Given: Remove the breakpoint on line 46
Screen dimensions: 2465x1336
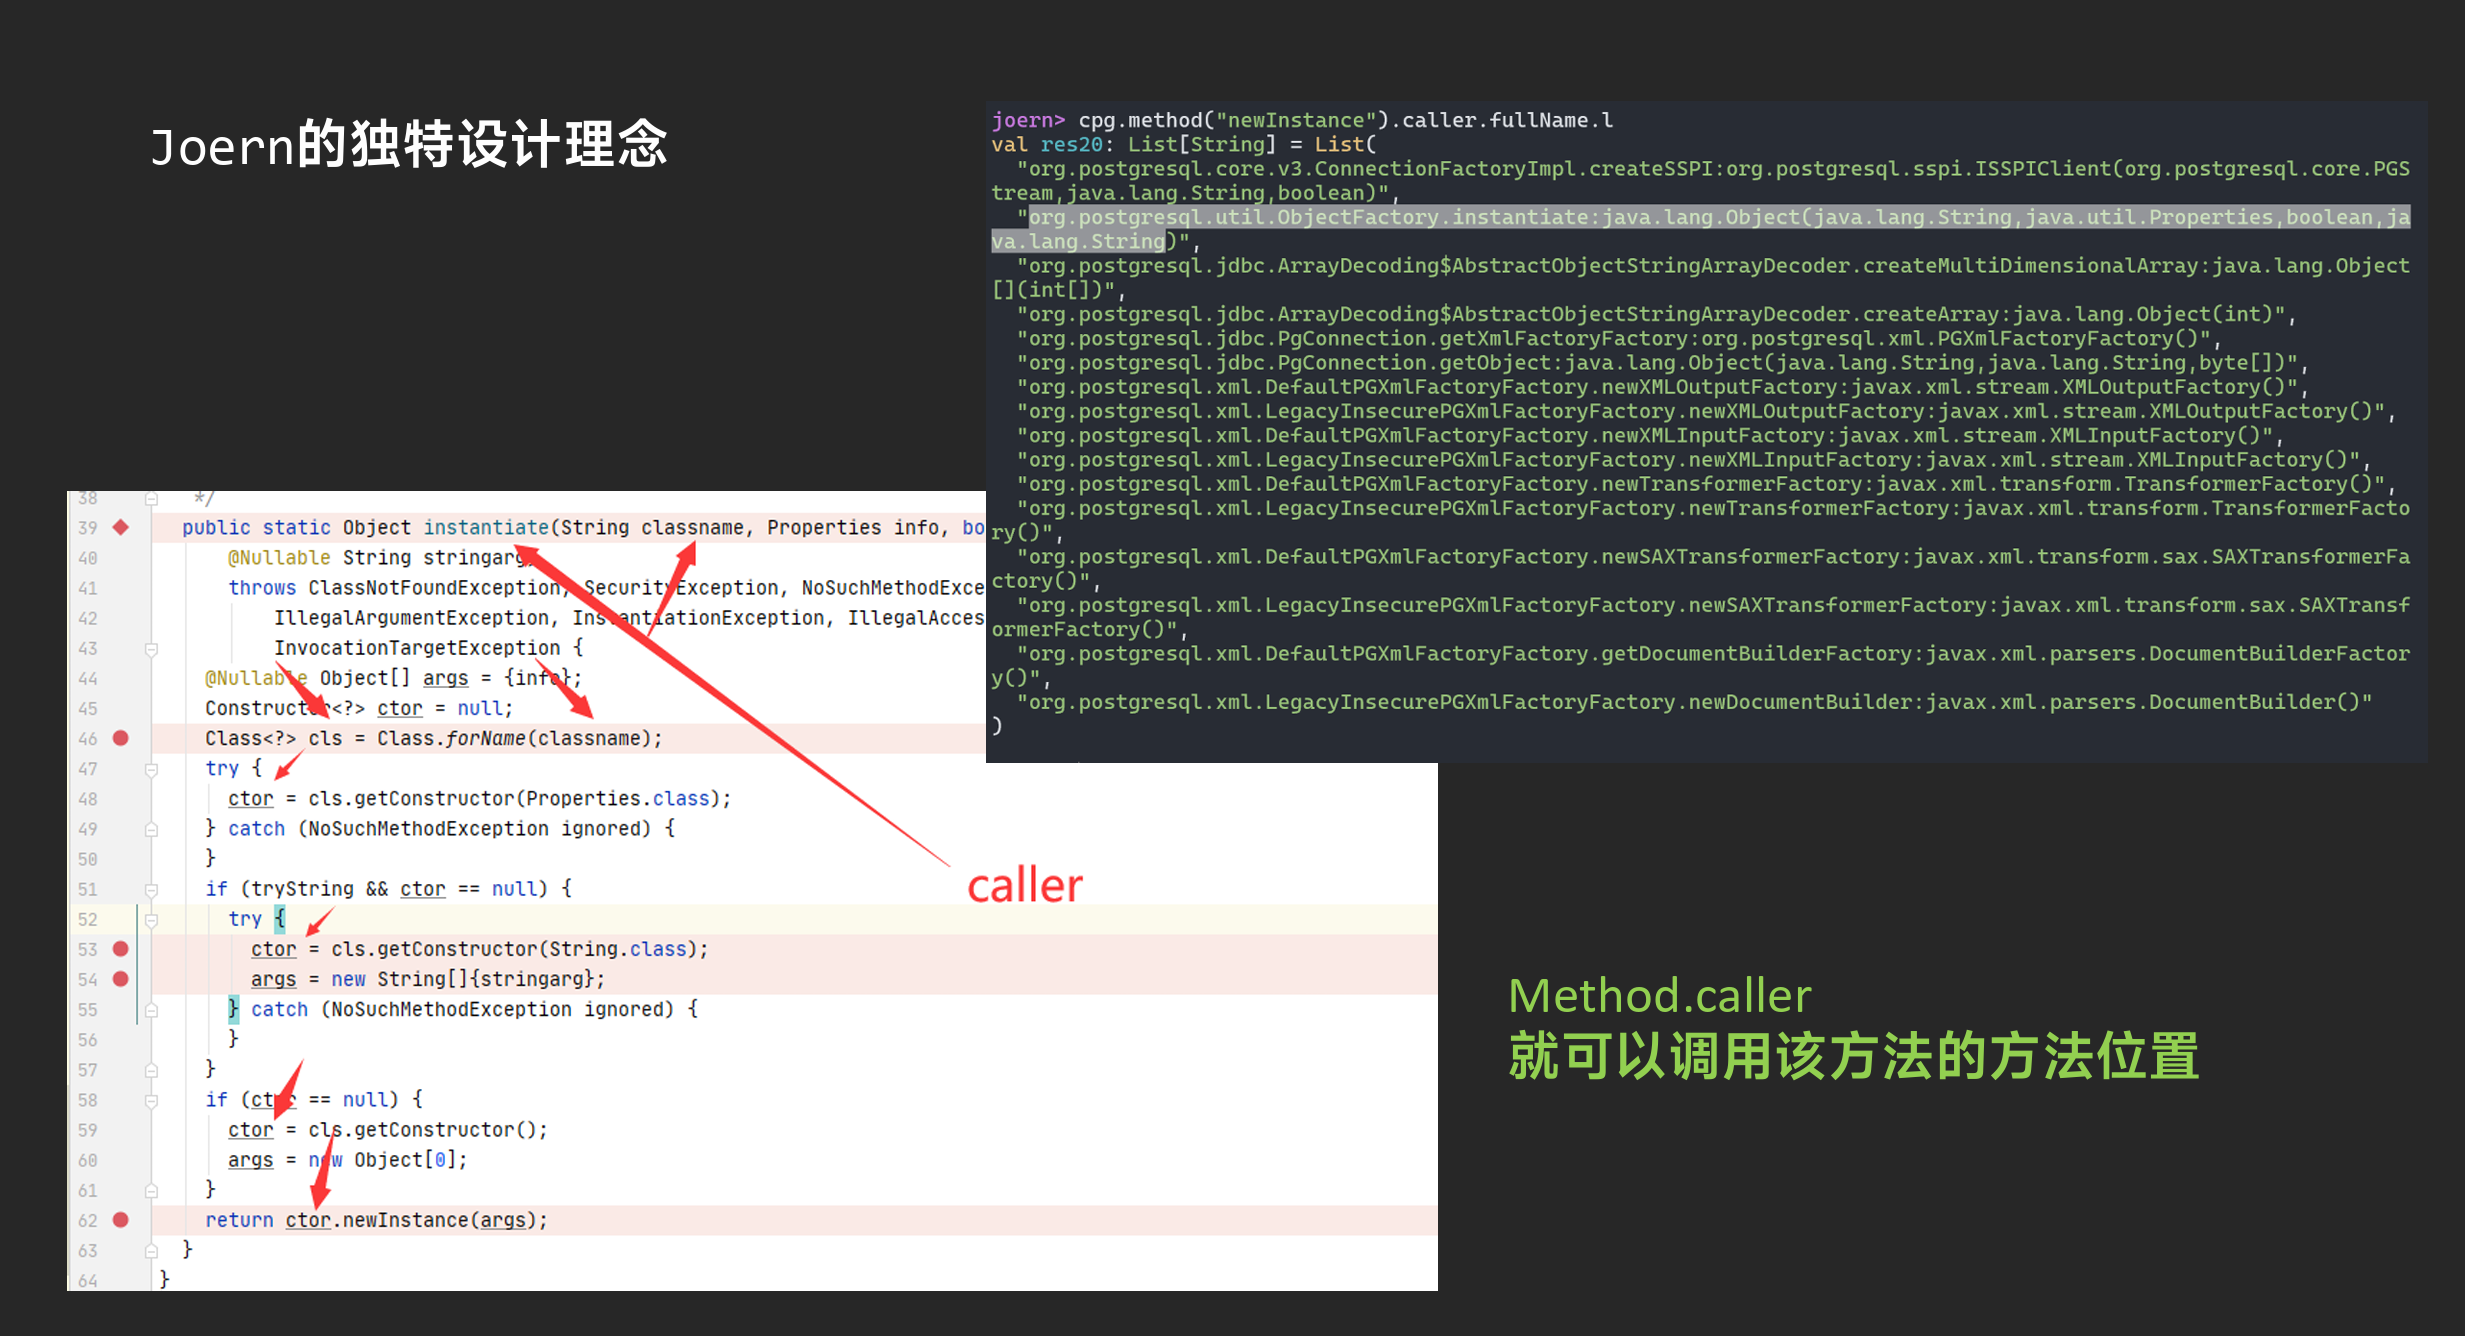Looking at the screenshot, I should pos(121,738).
